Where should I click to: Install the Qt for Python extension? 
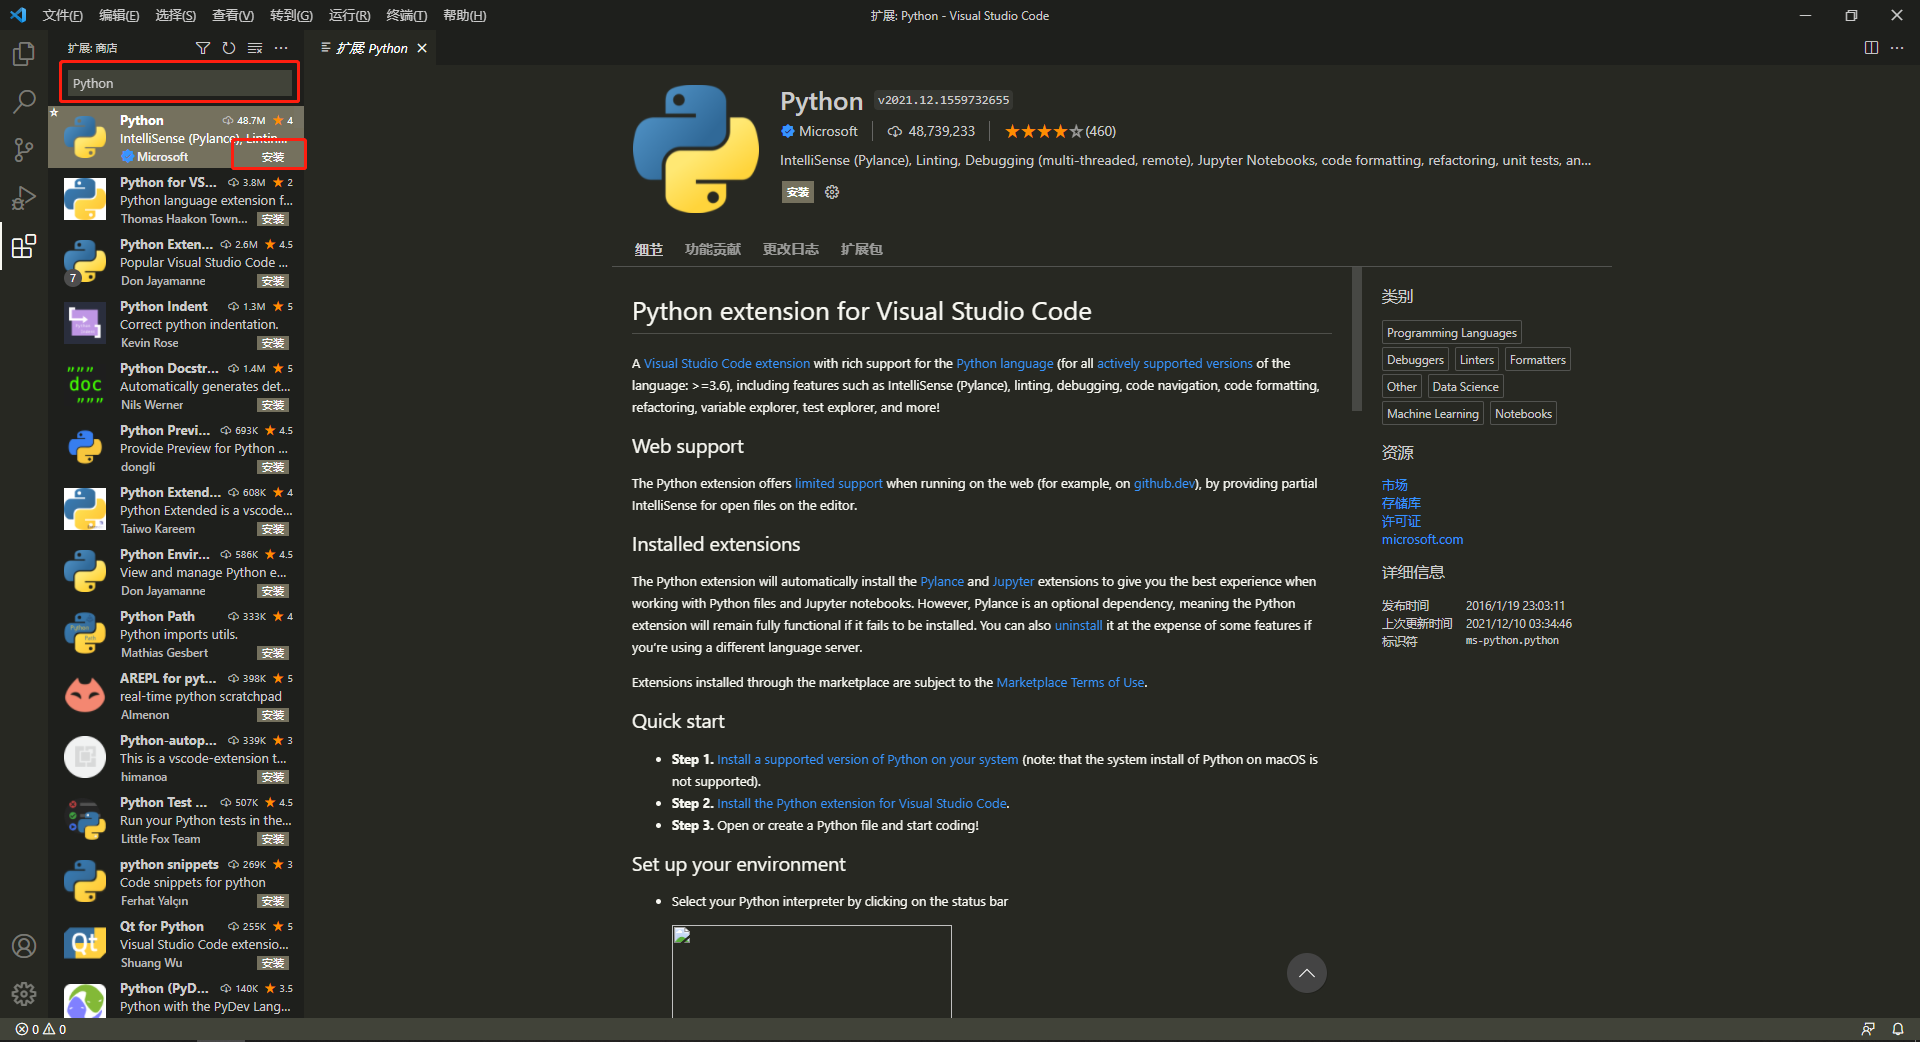point(273,963)
